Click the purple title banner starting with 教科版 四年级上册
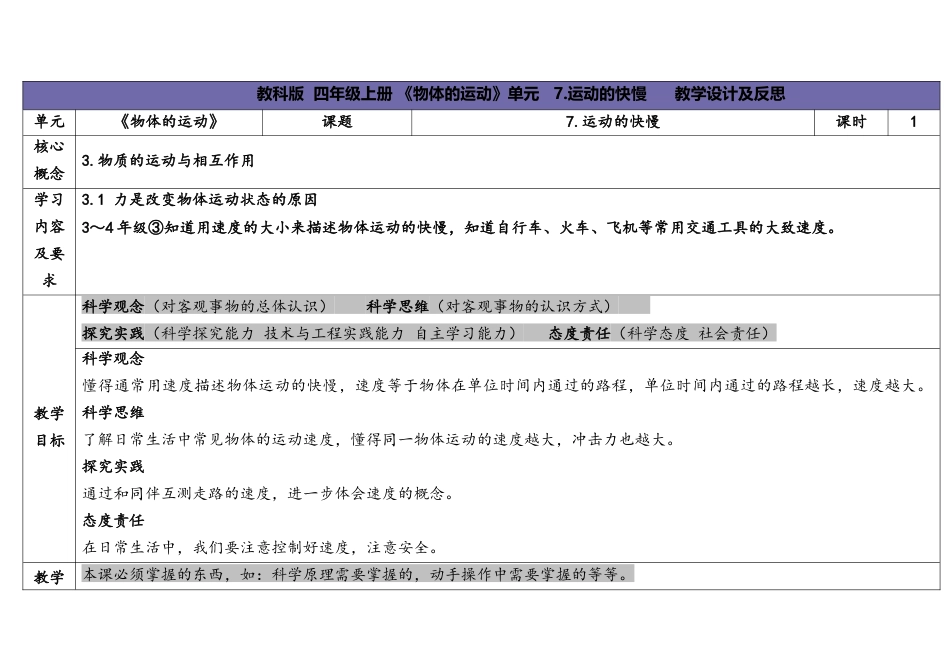Screen dimensions: 950x672 pyautogui.click(x=481, y=95)
